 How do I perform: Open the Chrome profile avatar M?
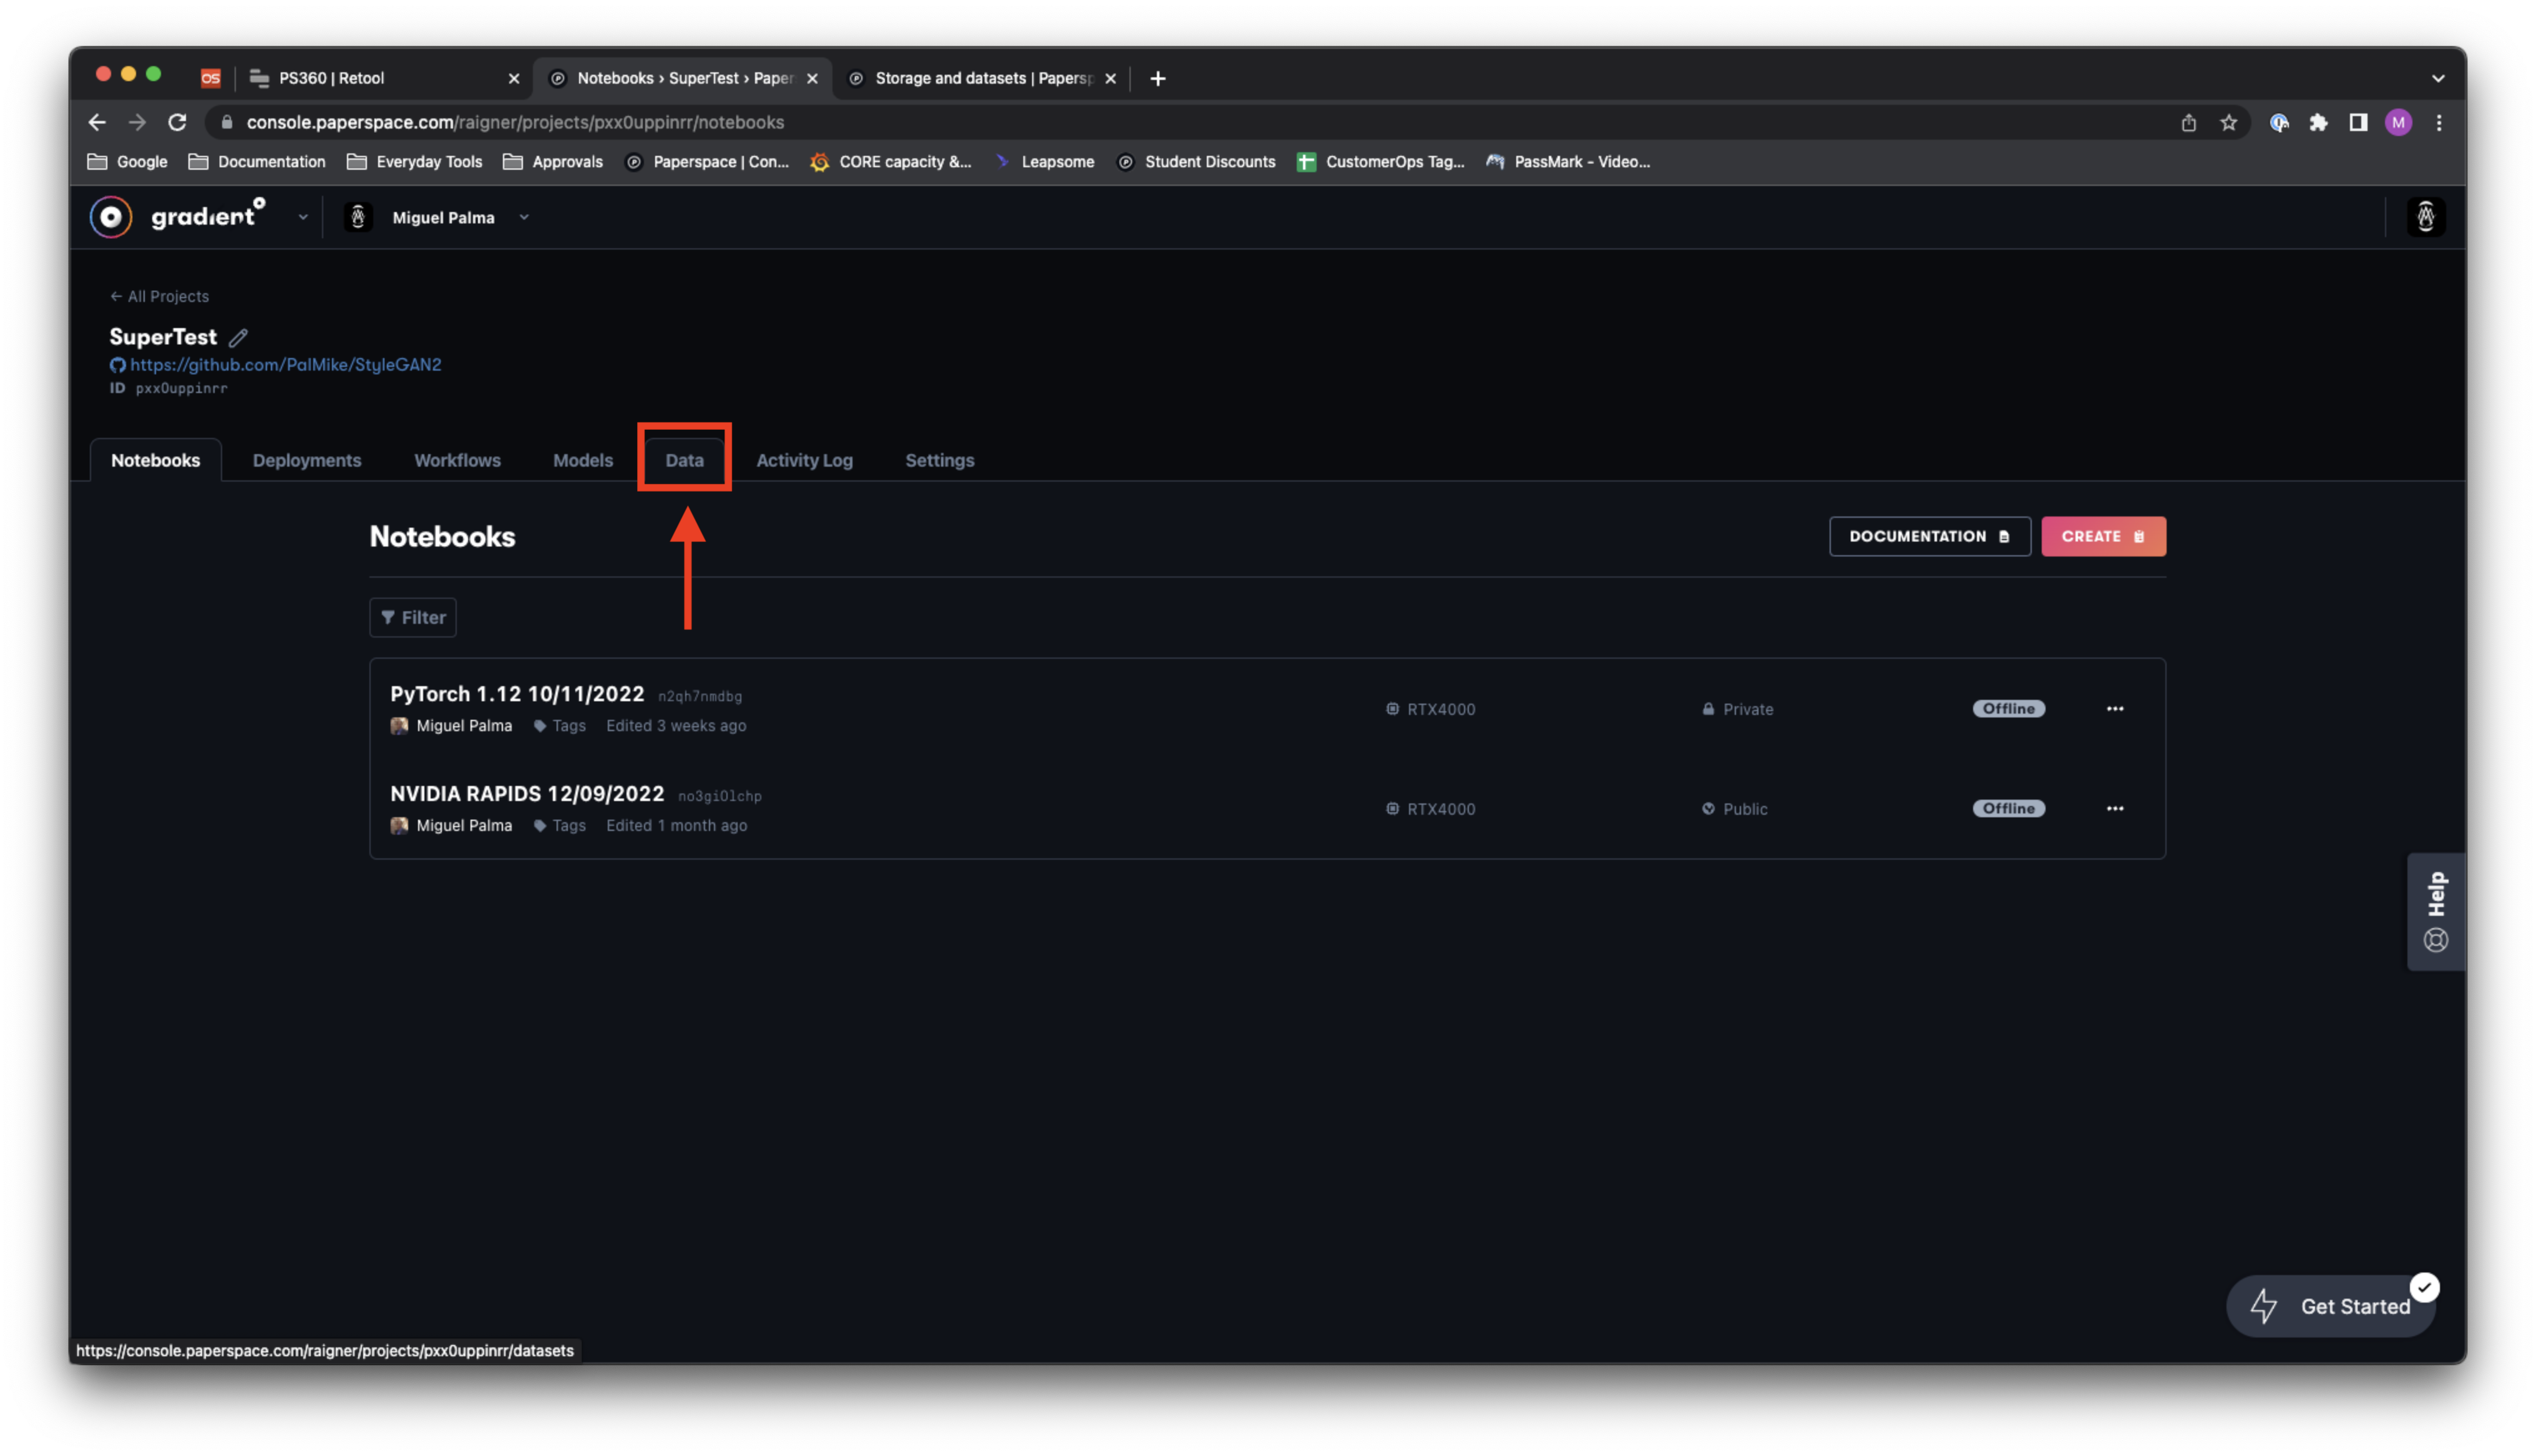[2398, 122]
